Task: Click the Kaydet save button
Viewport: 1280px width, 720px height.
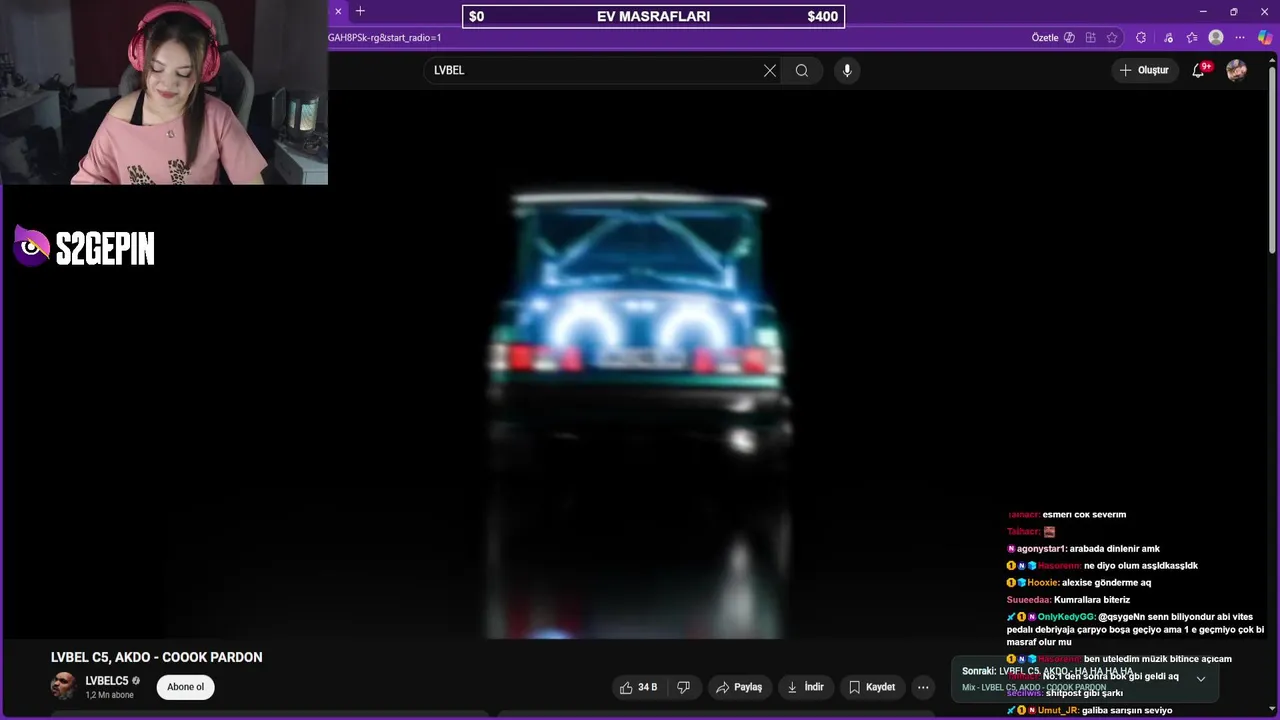Action: point(872,687)
